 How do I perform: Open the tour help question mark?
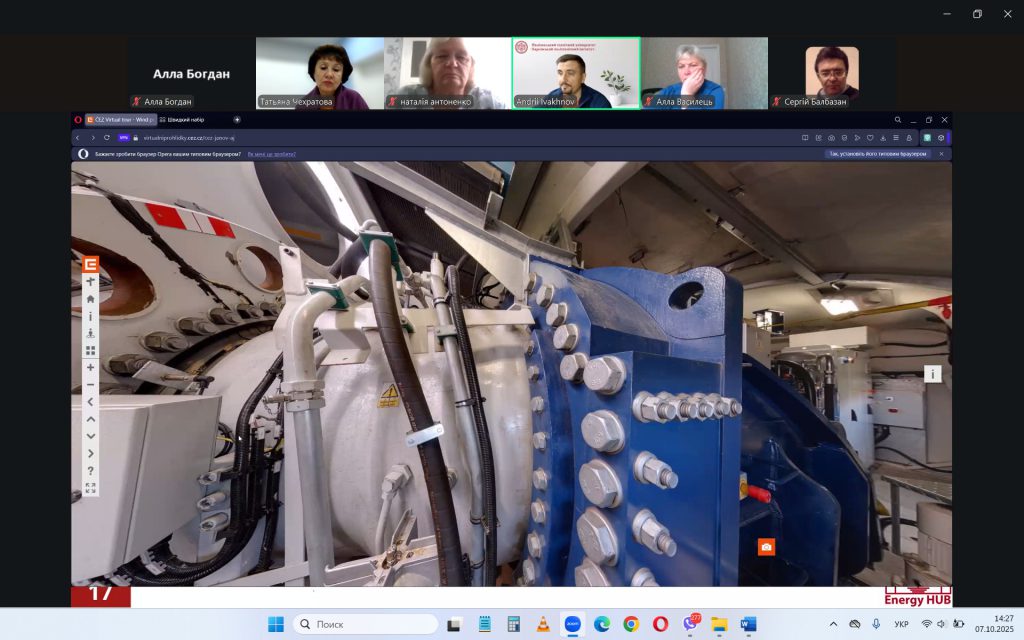(x=90, y=471)
